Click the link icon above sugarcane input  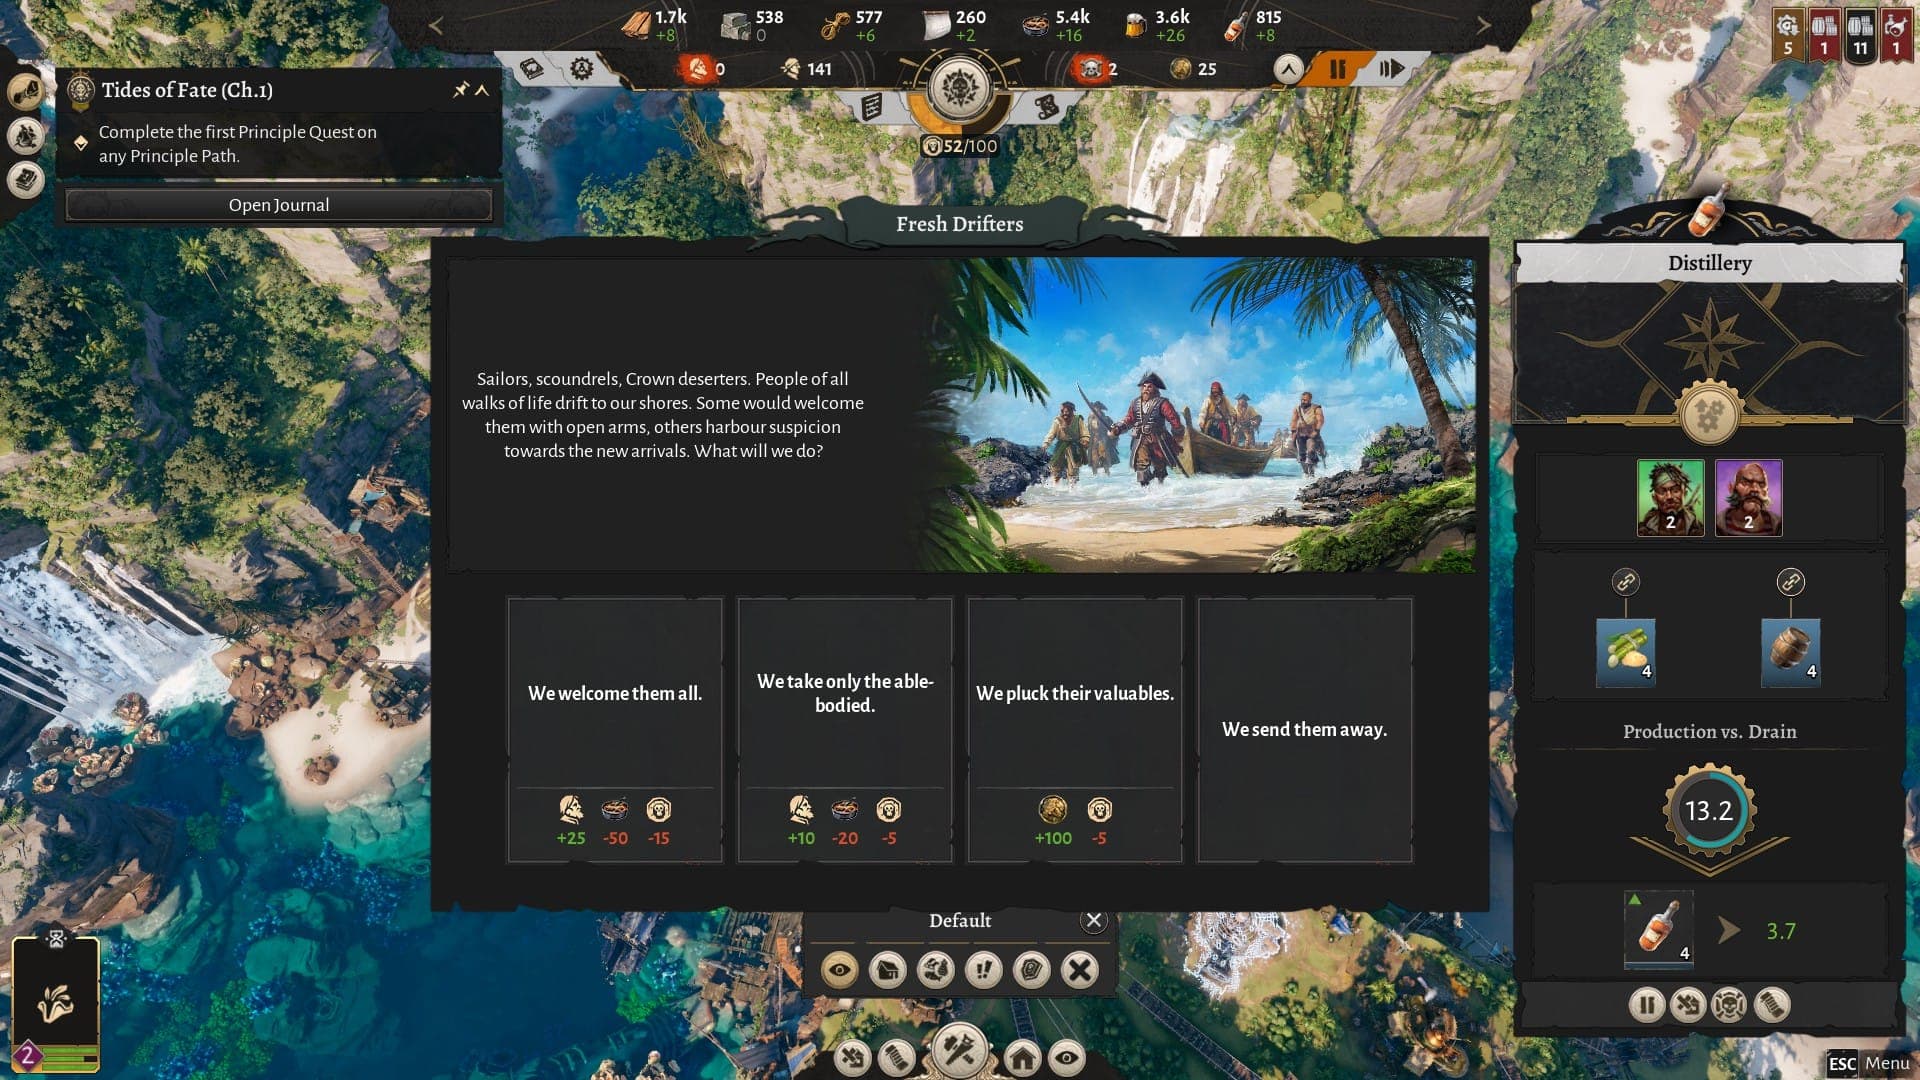[1626, 582]
